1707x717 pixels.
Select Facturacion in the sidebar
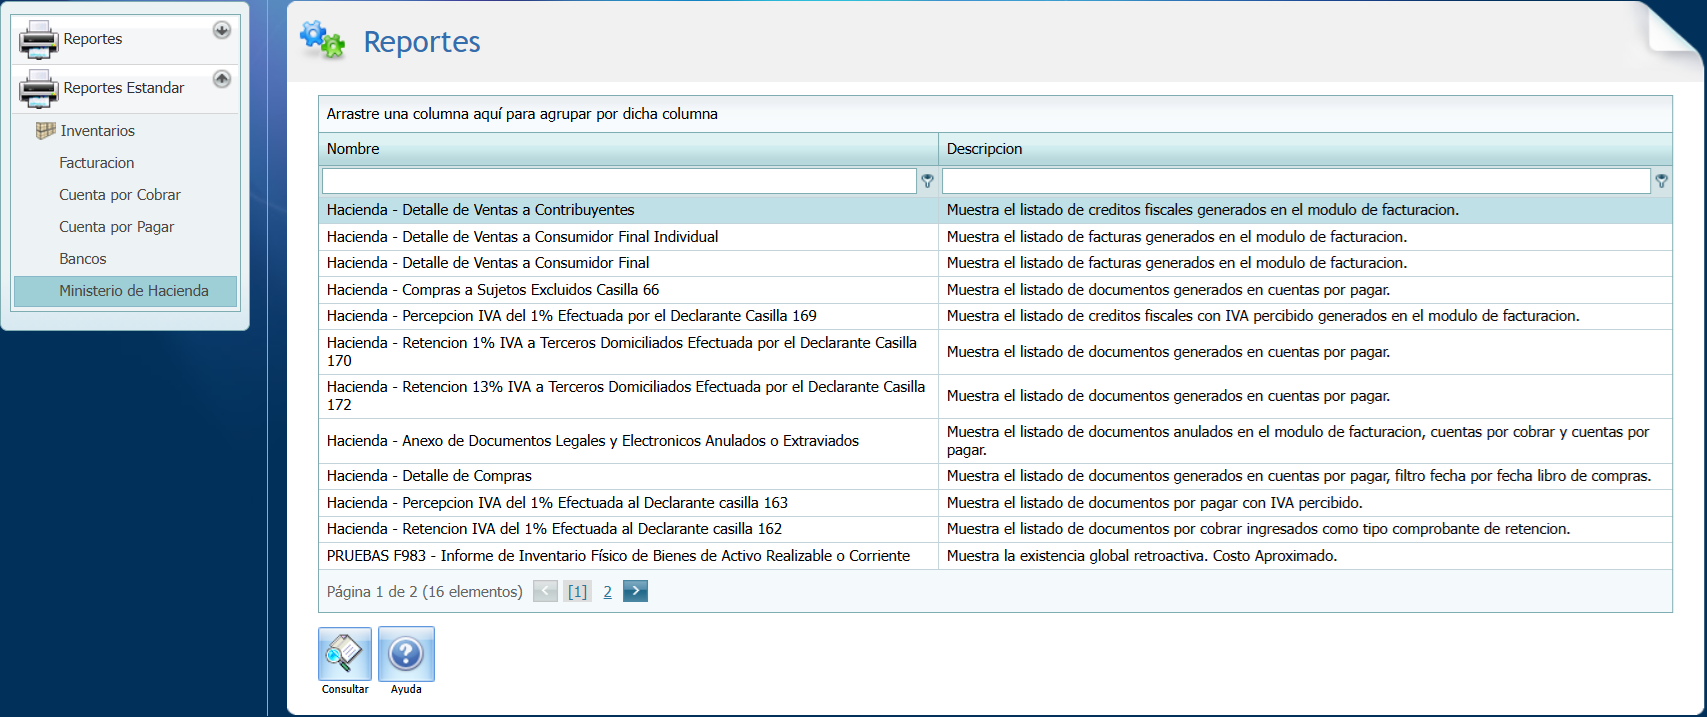[x=96, y=163]
